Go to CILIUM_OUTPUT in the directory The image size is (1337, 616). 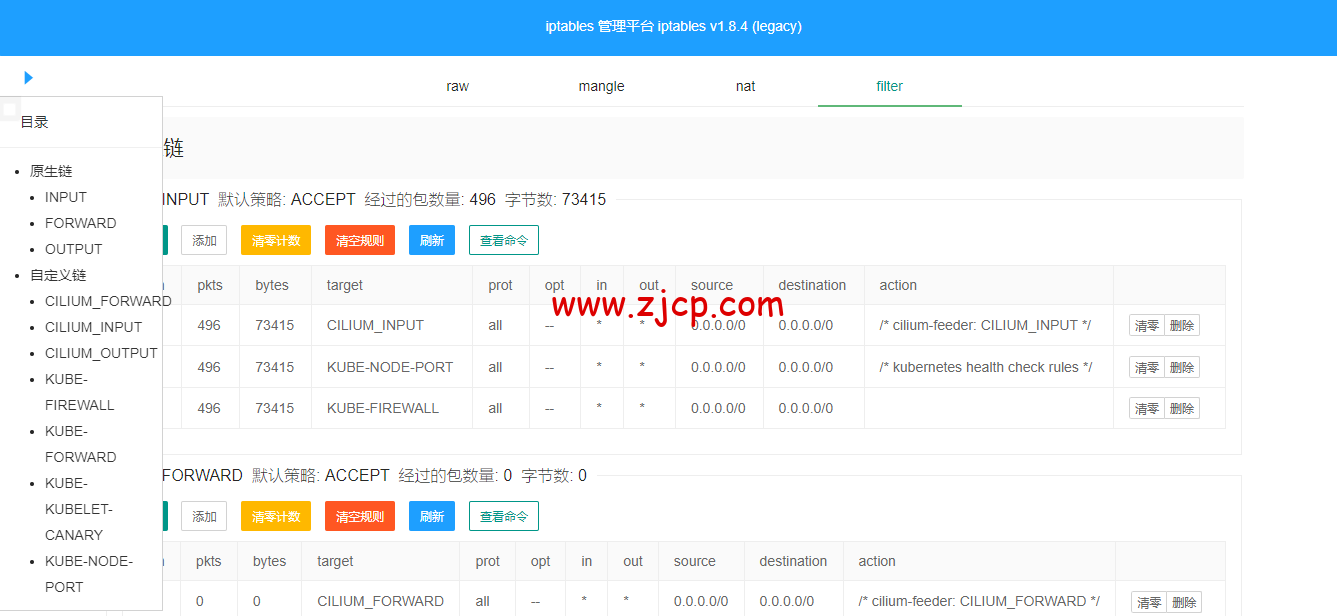tap(101, 353)
